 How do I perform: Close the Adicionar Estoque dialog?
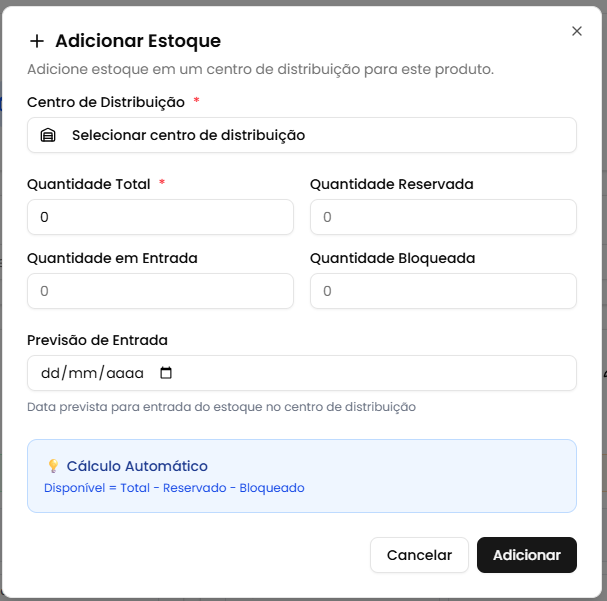point(577,31)
